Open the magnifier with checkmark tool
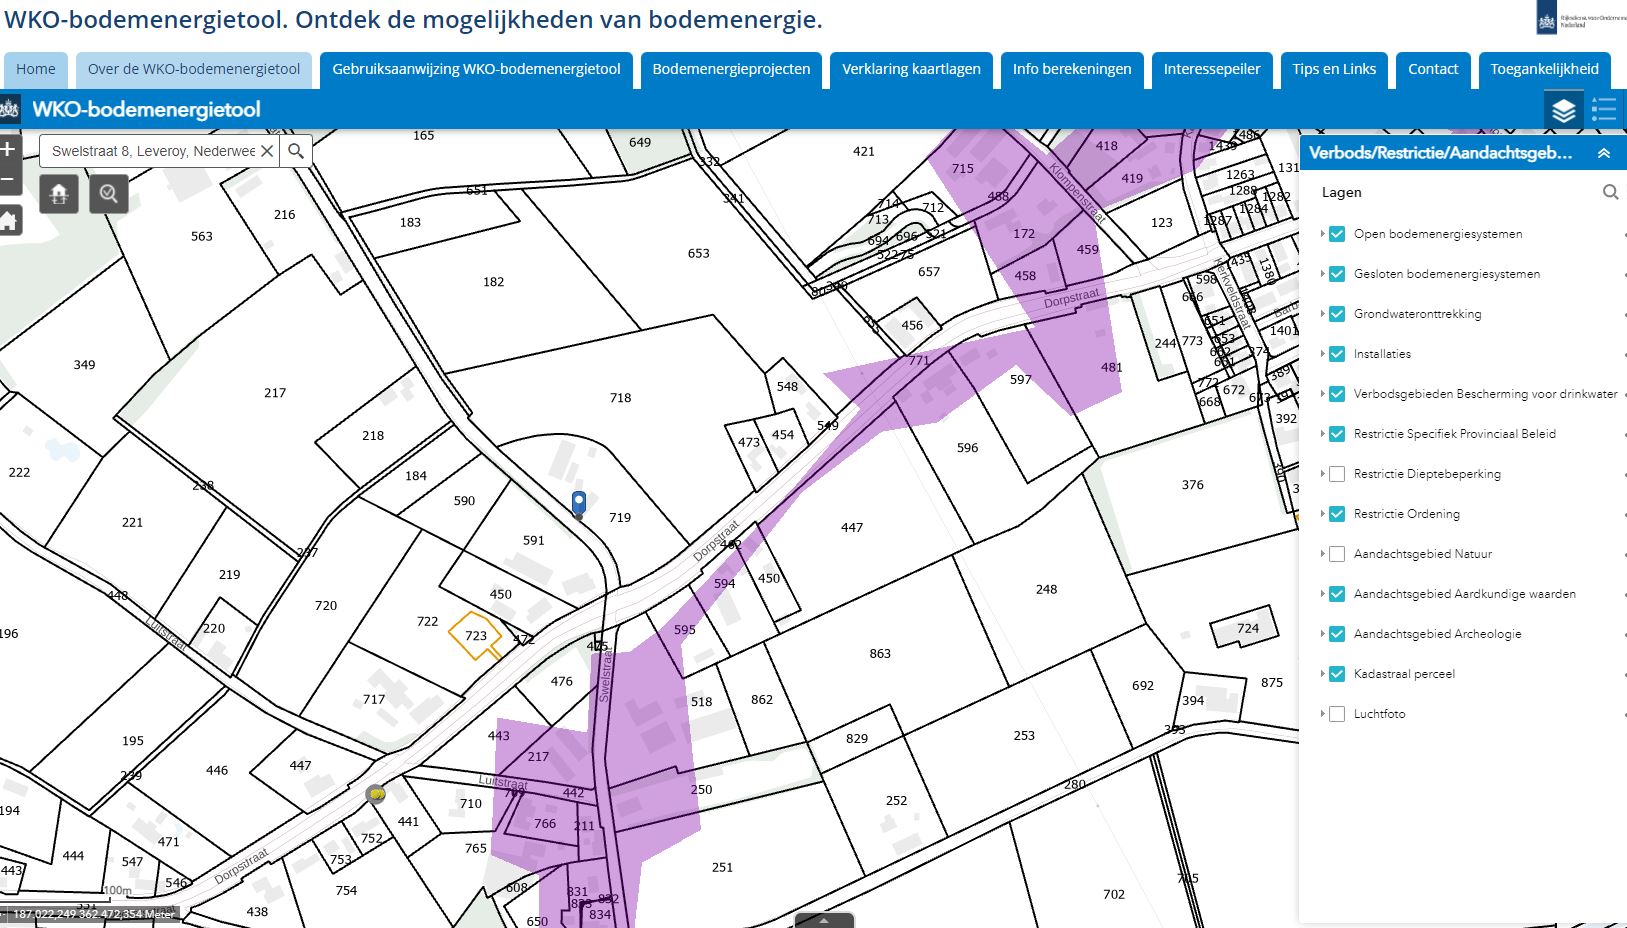 pos(109,194)
